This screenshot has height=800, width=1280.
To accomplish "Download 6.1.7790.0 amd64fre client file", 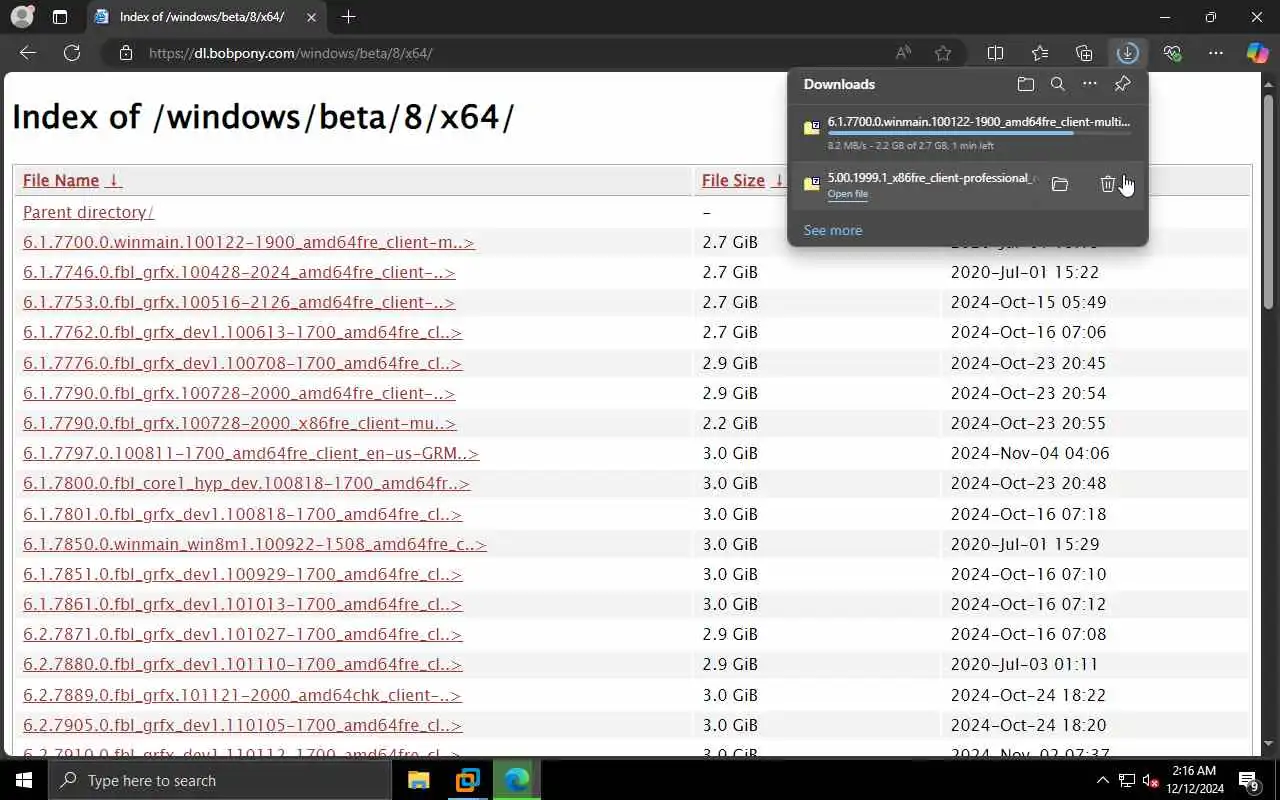I will click(239, 393).
